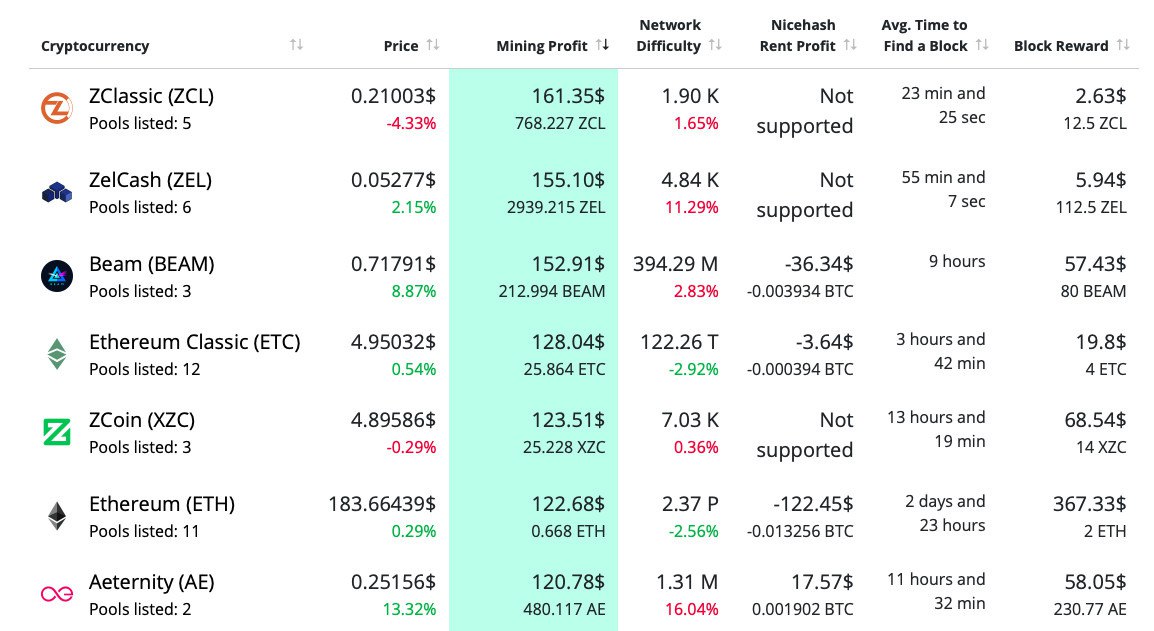
Task: Sort table by Cryptocurrency name arrows
Action: pos(296,45)
